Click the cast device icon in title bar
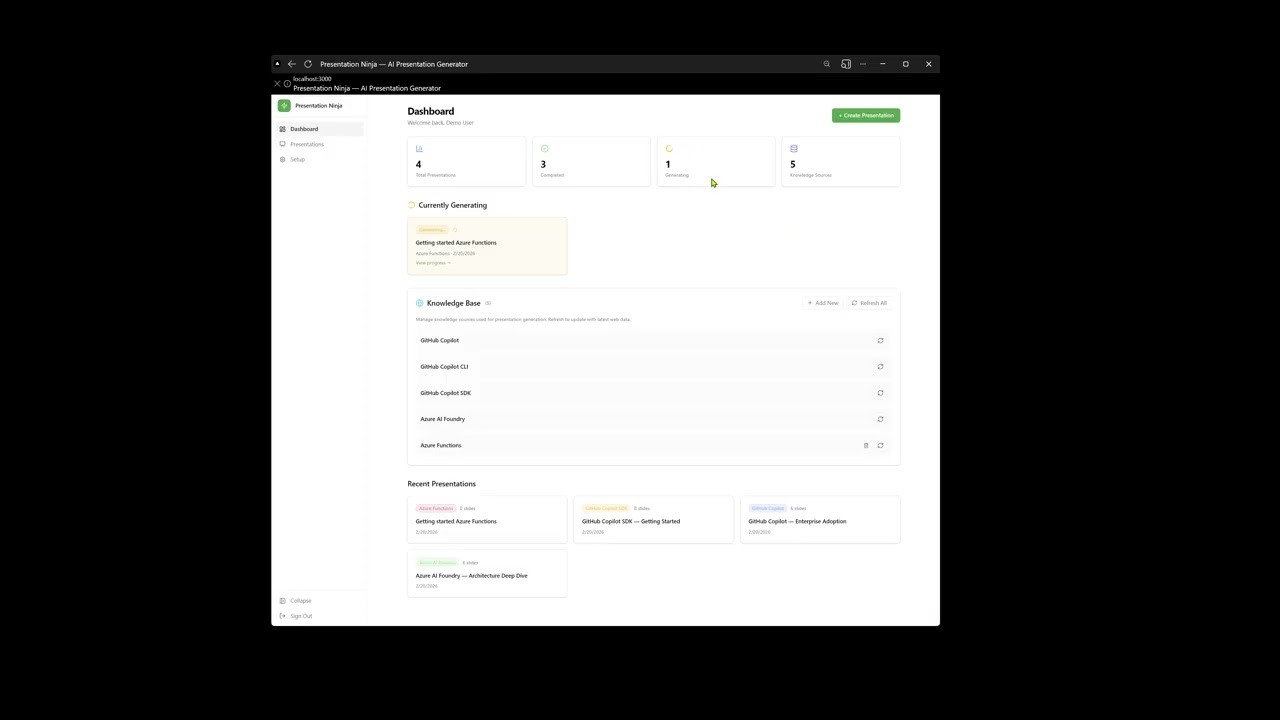 pos(846,64)
